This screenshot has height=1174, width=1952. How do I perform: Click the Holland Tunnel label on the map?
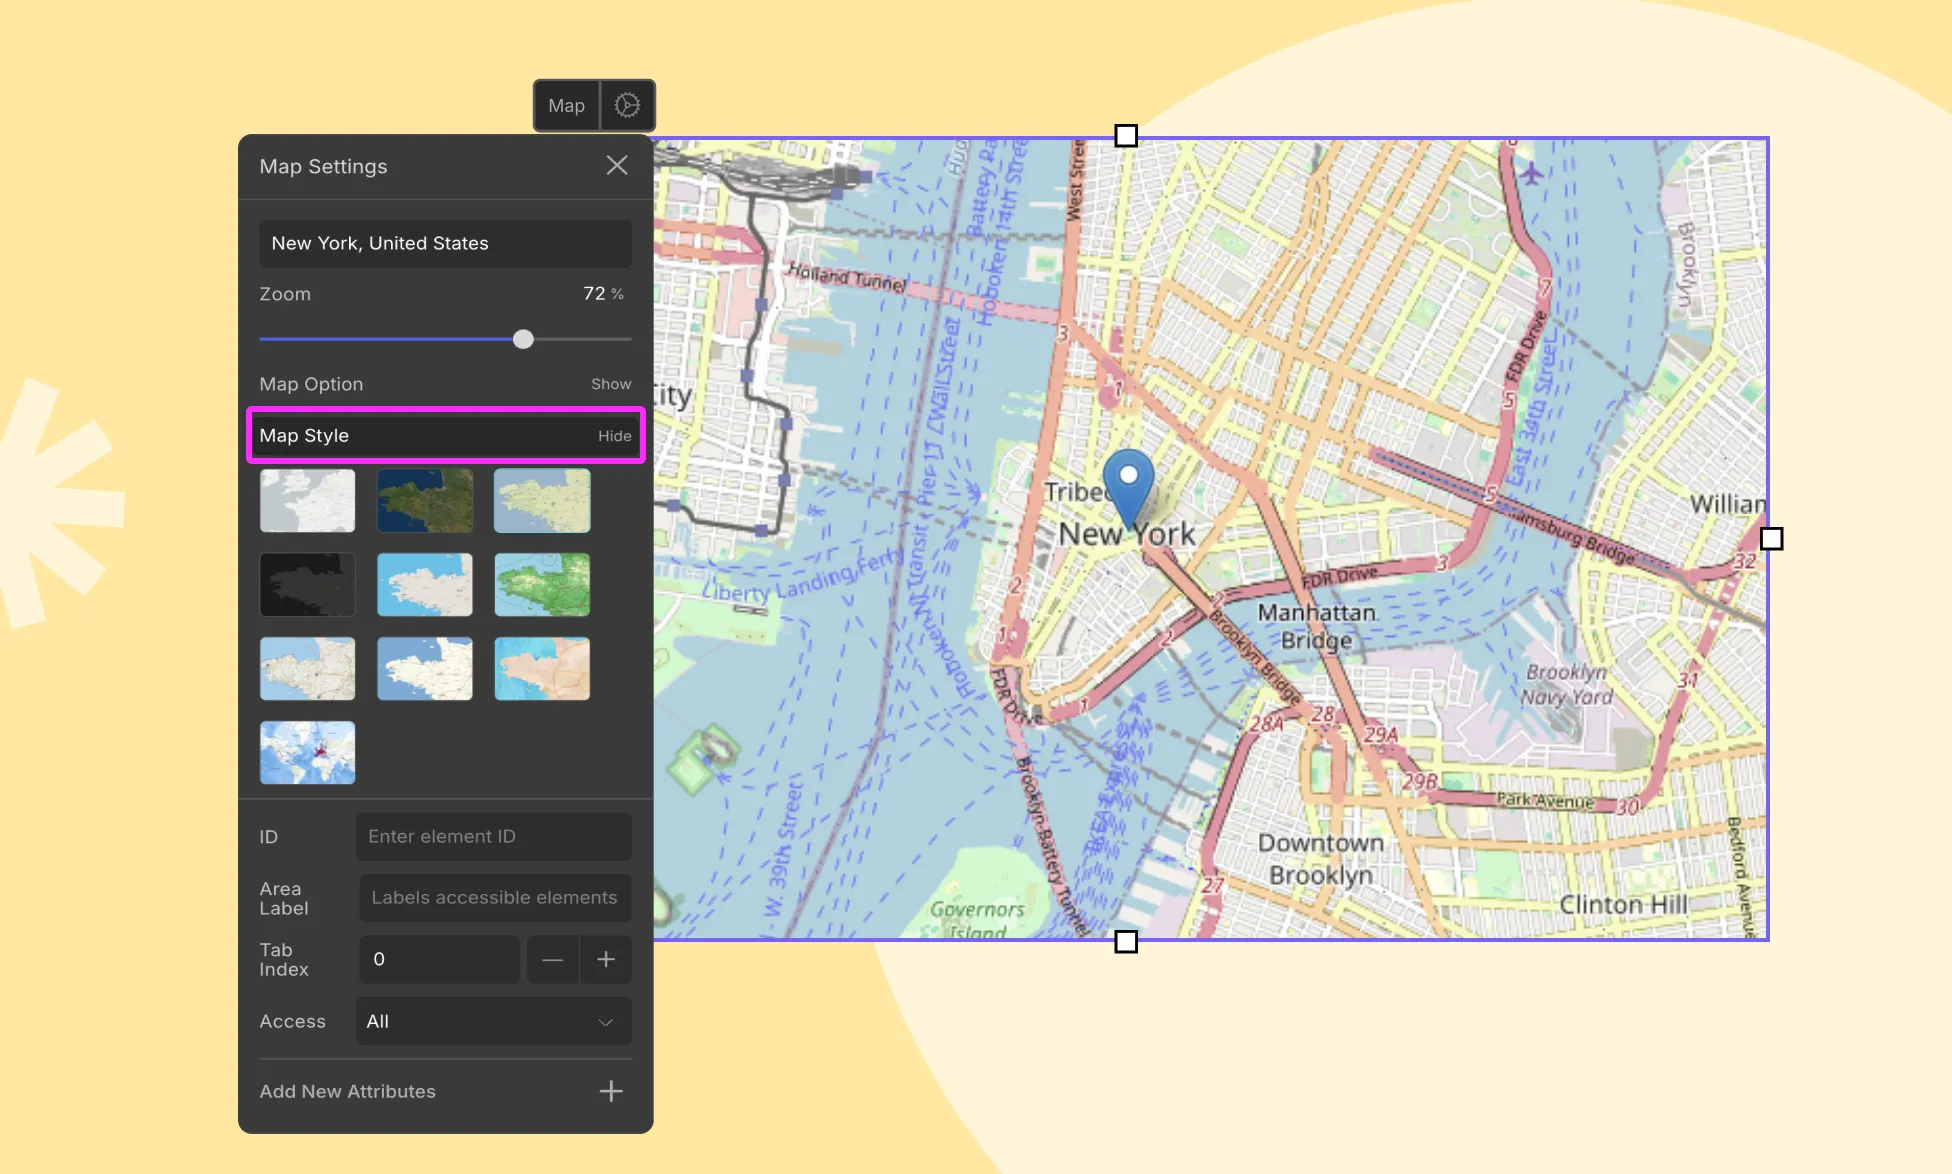[846, 277]
